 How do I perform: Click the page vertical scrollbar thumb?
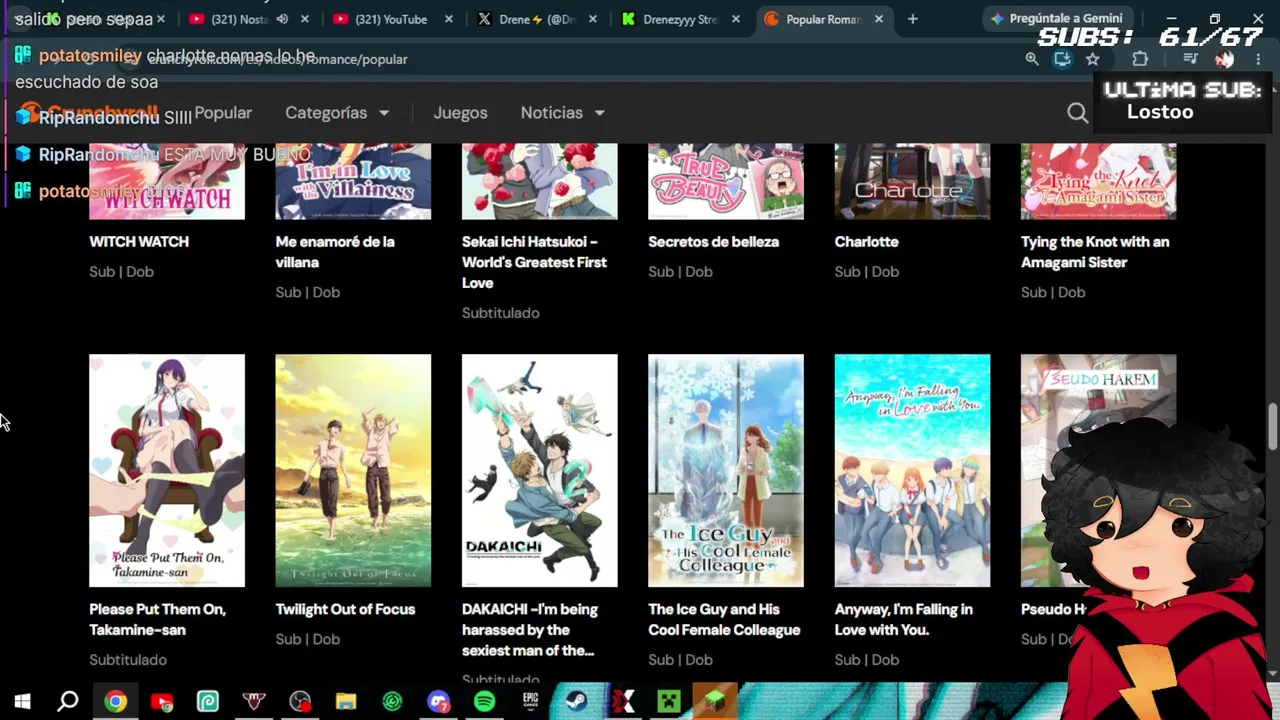coord(1272,427)
